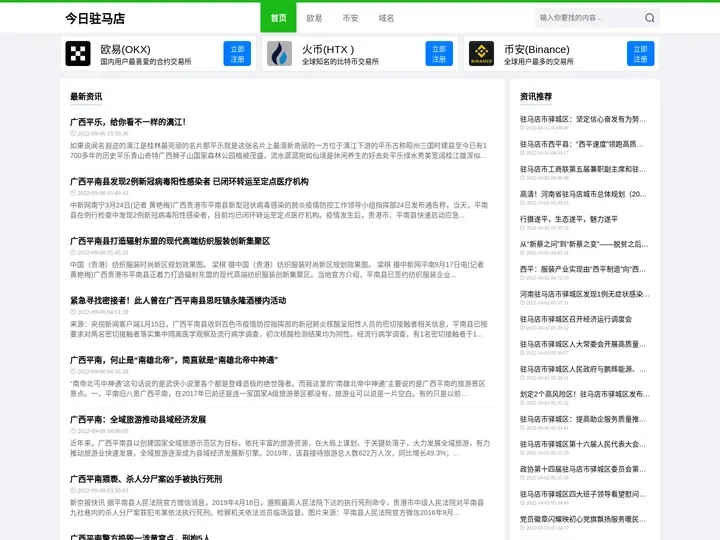Open article 广西平南县发现2例新冠病毒阳性感染者
Viewport: 720px width, 540px height.
[189, 181]
